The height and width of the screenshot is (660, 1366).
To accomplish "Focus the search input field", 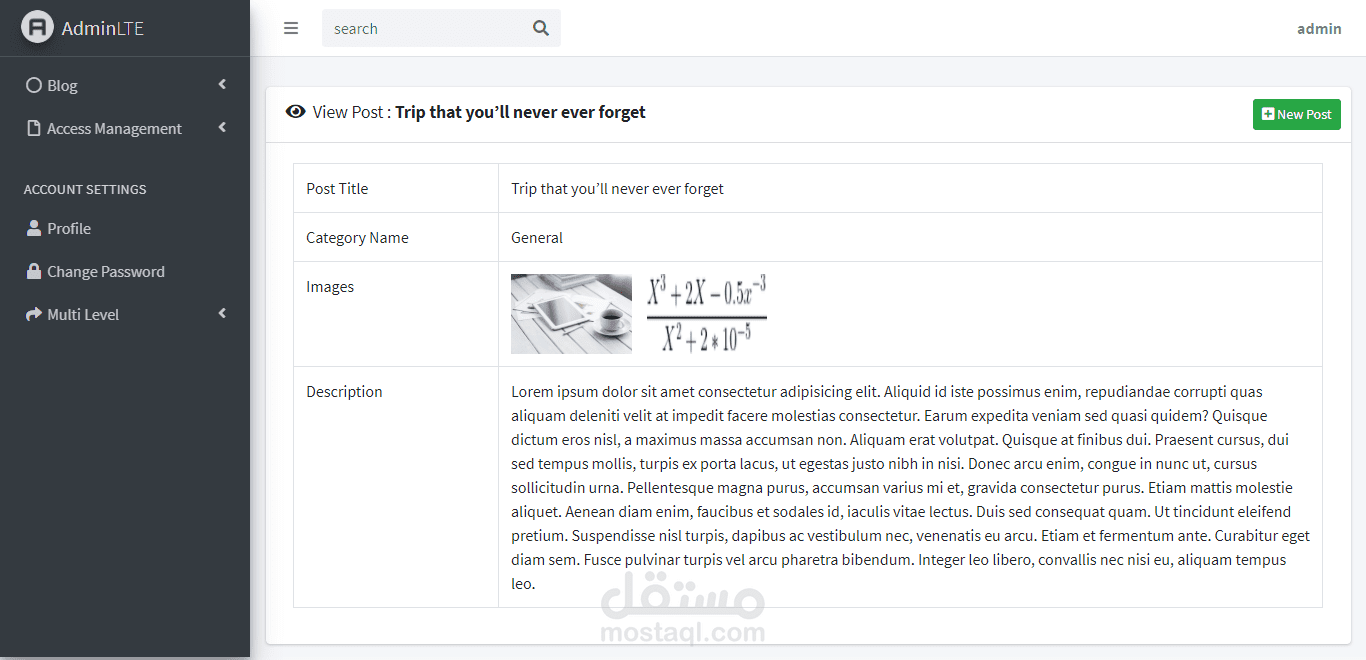I will tap(426, 28).
